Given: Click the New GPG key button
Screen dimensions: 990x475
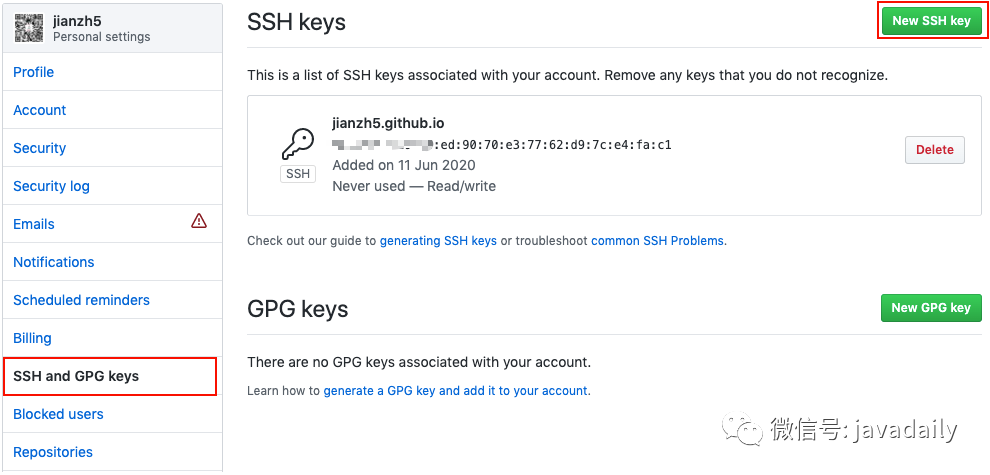Looking at the screenshot, I should click(931, 308).
